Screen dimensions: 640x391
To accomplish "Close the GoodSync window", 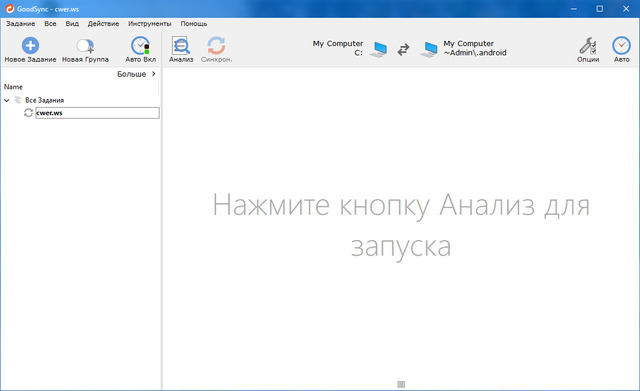I will 626,9.
